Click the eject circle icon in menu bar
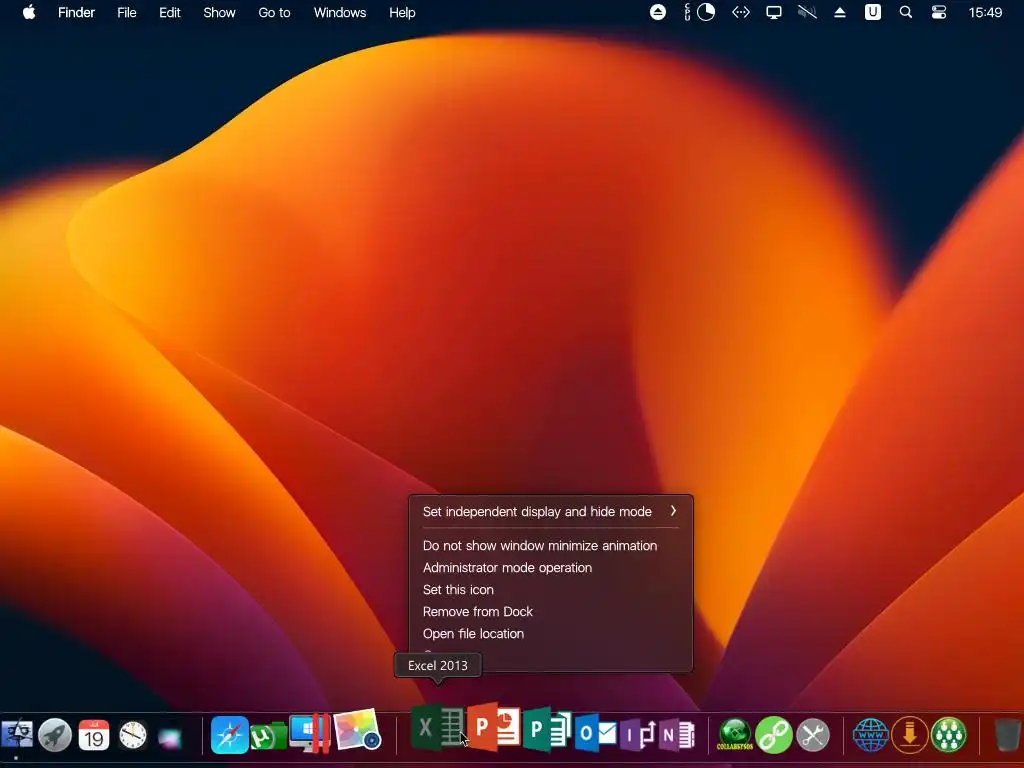The image size is (1024, 768). (x=658, y=12)
